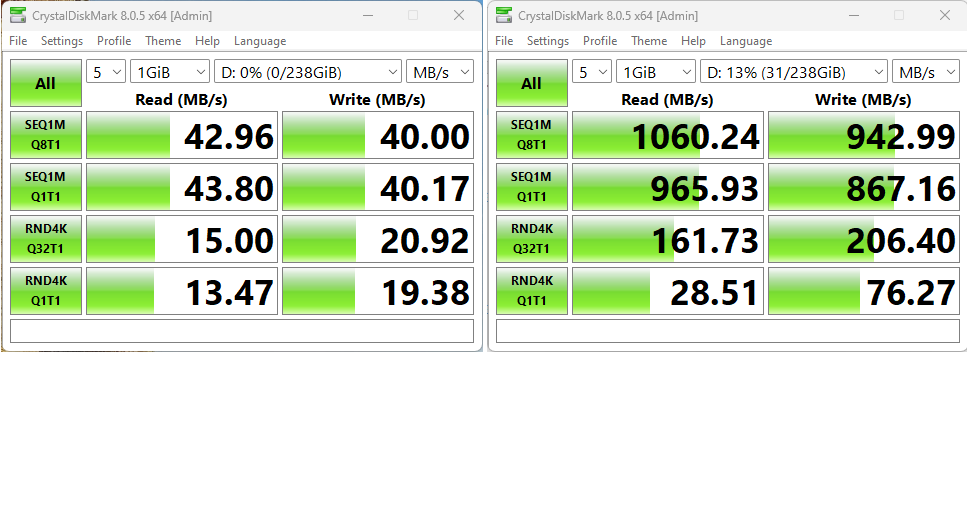
Task: Open Settings menu in right window
Action: point(548,41)
